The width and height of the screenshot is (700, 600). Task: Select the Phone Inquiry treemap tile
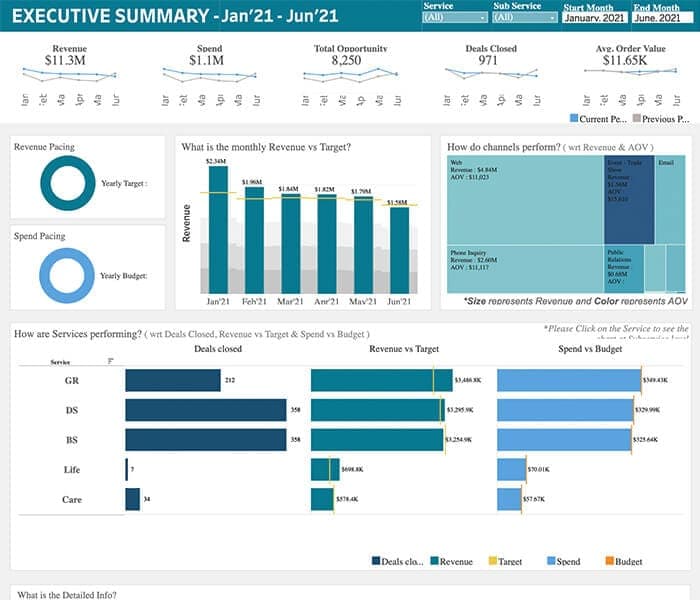click(x=525, y=269)
